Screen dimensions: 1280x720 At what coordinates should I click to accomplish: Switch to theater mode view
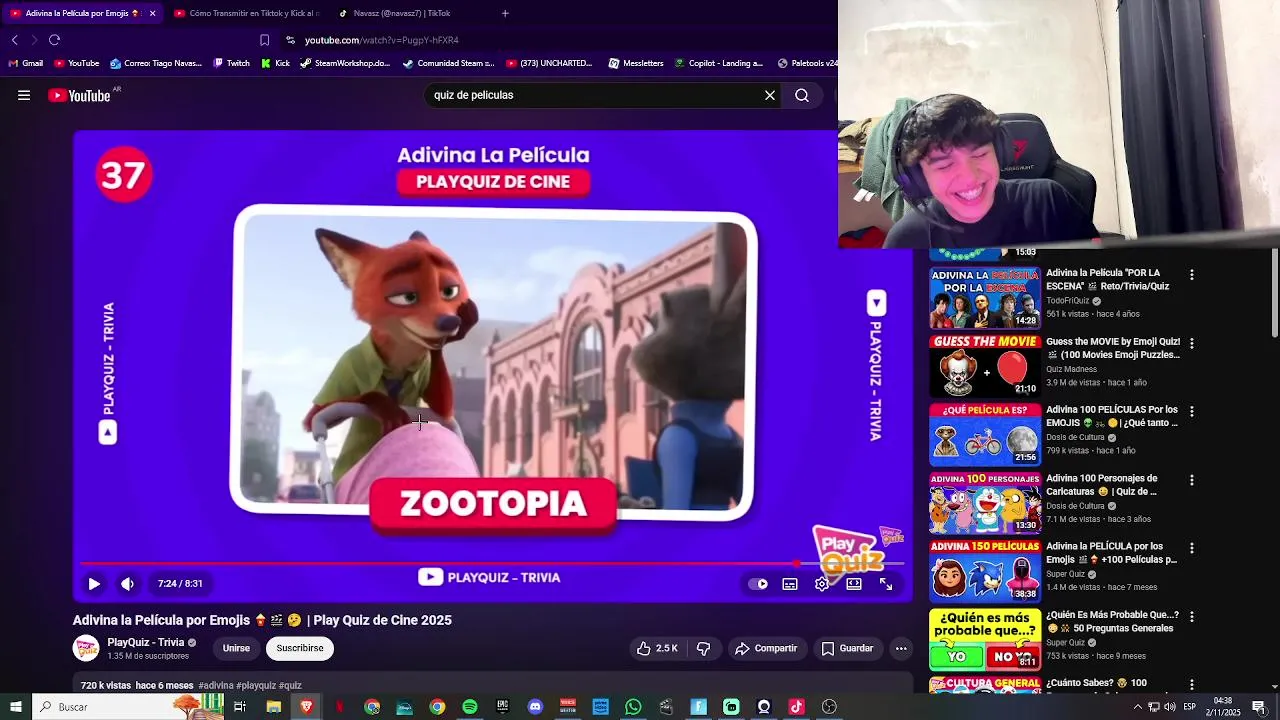[x=854, y=584]
